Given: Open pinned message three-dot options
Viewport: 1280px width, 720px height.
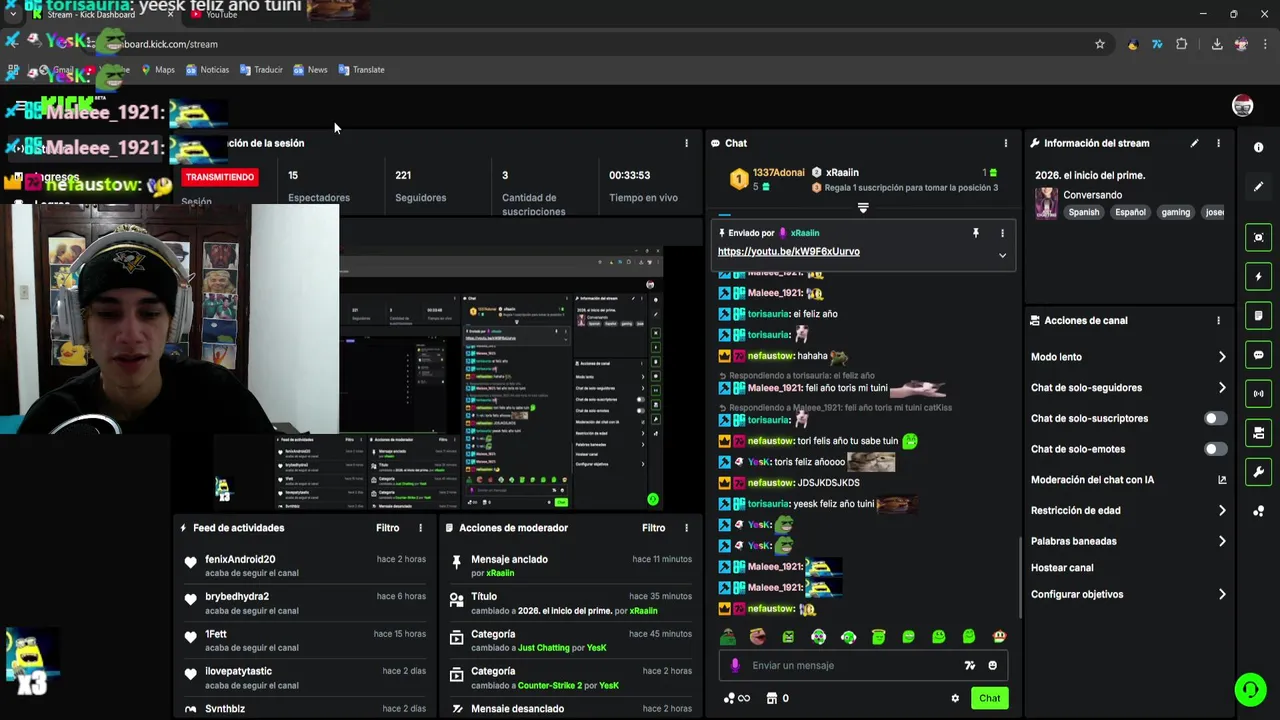Looking at the screenshot, I should pos(1002,233).
